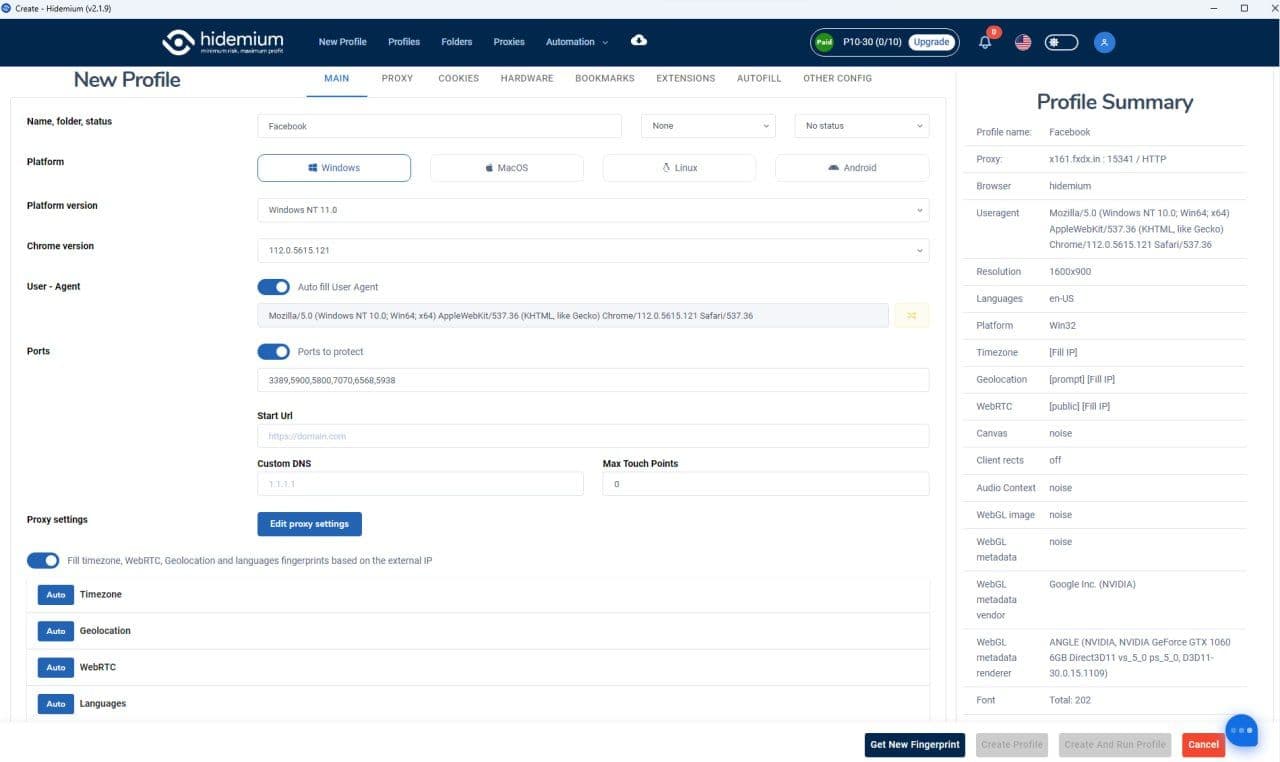Expand the Chrome version dropdown
Image resolution: width=1280 pixels, height=762 pixels.
pos(593,250)
